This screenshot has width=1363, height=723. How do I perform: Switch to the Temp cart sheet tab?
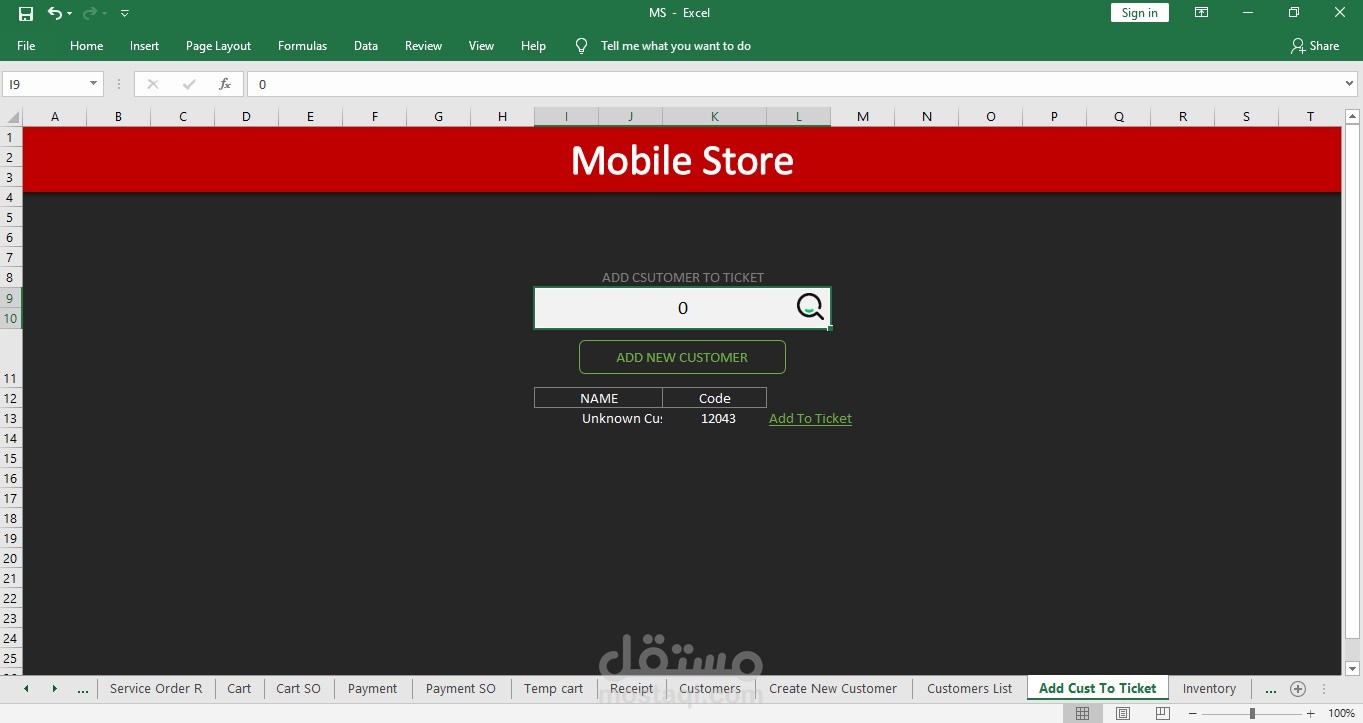click(x=554, y=689)
